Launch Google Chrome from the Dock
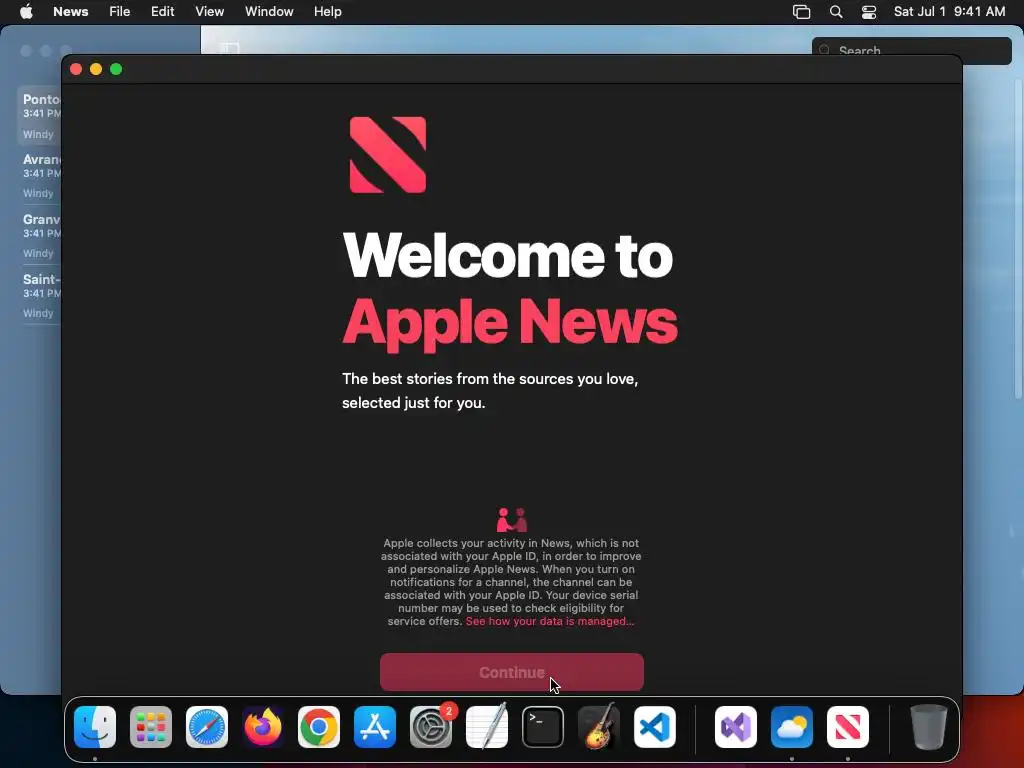 [x=319, y=727]
